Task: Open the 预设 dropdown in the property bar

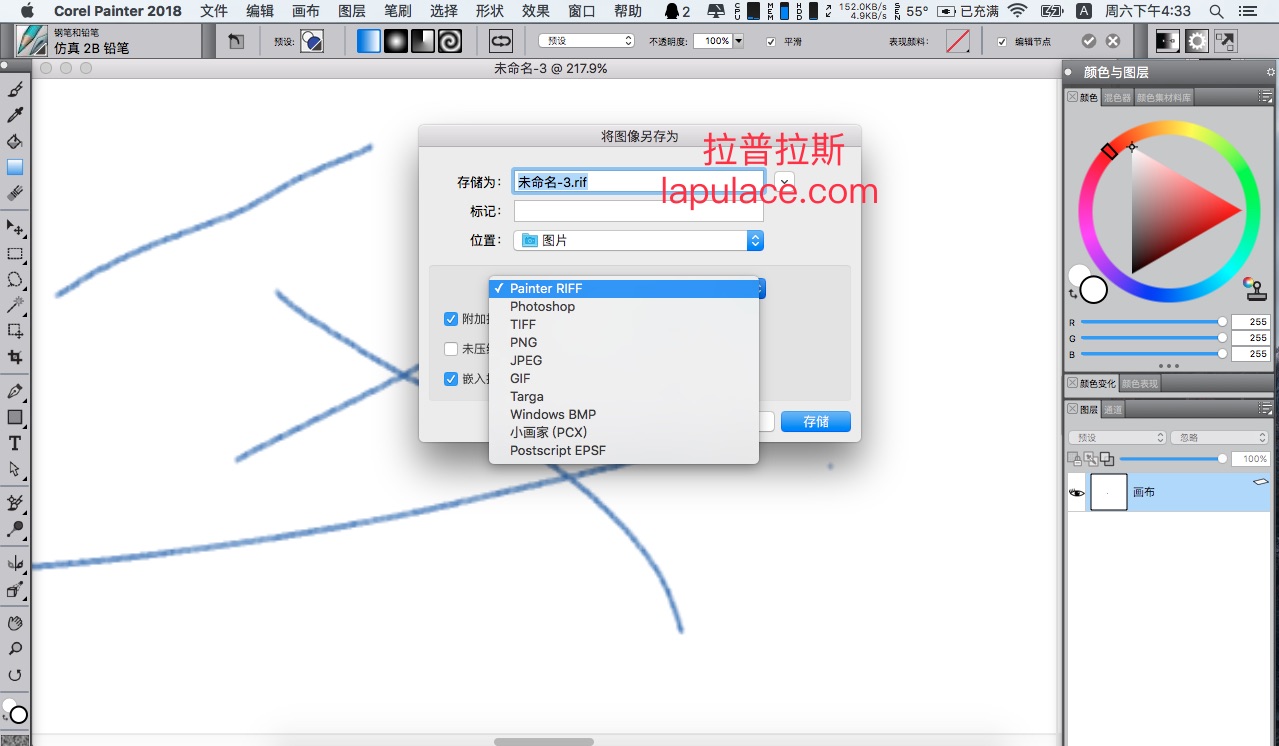Action: click(586, 41)
